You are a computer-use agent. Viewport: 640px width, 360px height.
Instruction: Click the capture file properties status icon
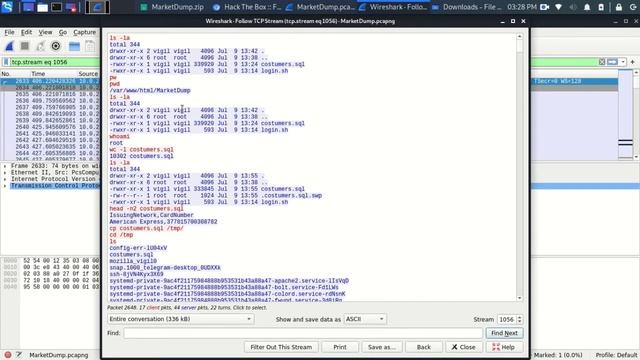click(x=19, y=355)
